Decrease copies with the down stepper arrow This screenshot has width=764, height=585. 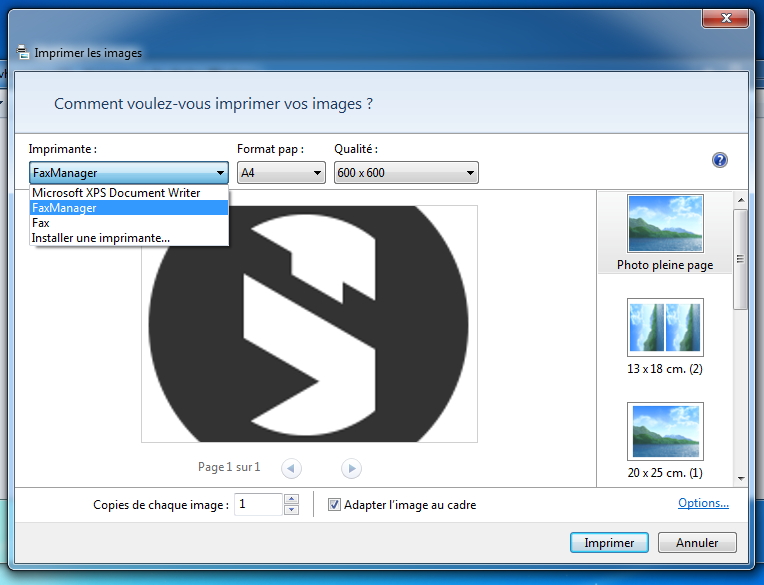click(291, 510)
